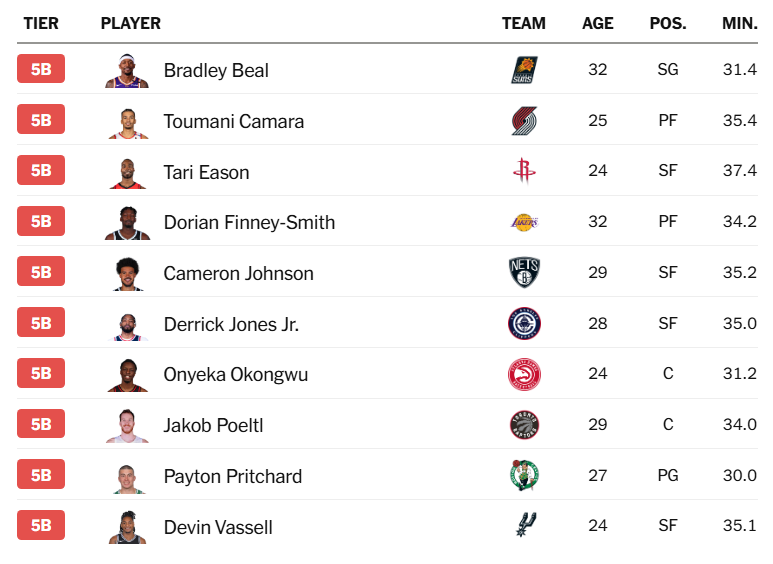Image resolution: width=773 pixels, height=564 pixels.
Task: Click the Brooklyn Nets logo
Action: (x=524, y=273)
